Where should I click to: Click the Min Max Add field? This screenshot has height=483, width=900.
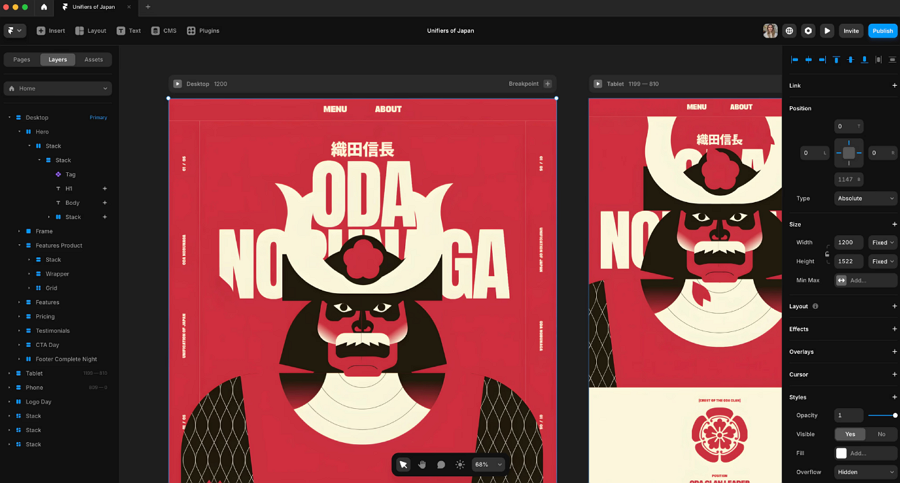[x=865, y=281]
